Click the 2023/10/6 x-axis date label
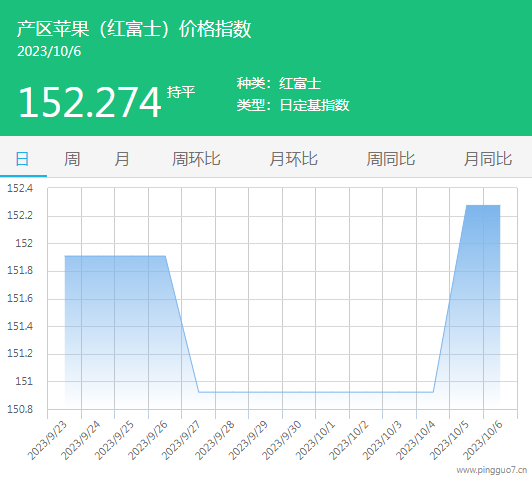Viewport: 532px width, 478px height. point(483,440)
